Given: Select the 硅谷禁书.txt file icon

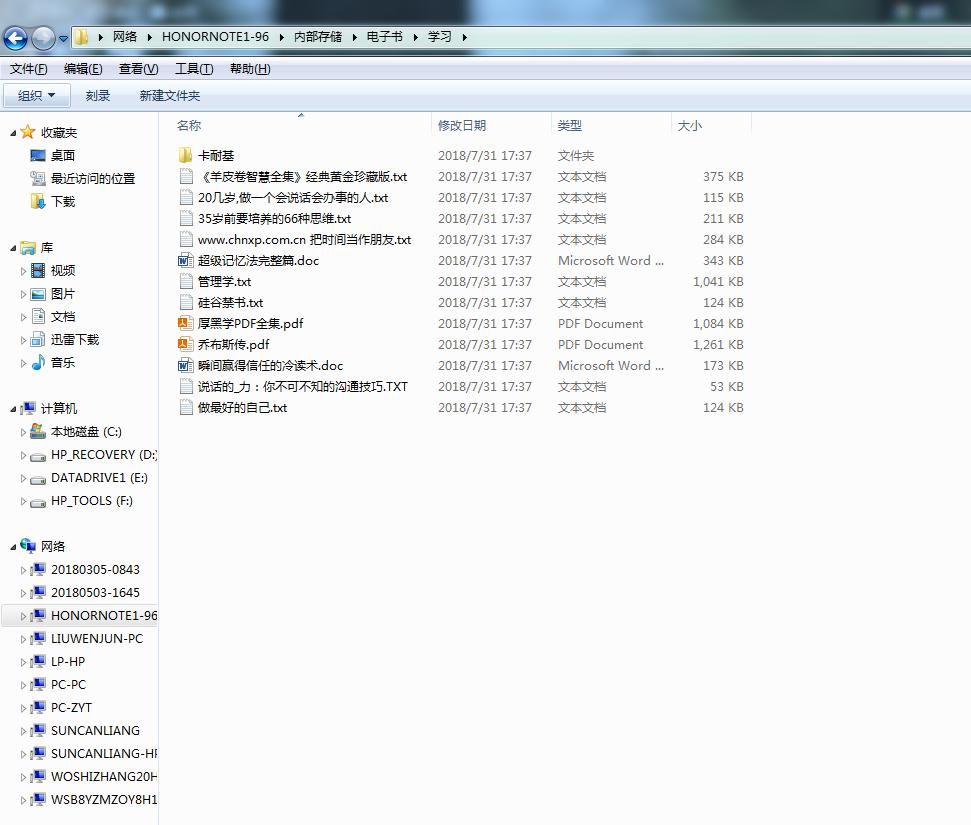Looking at the screenshot, I should 186,303.
